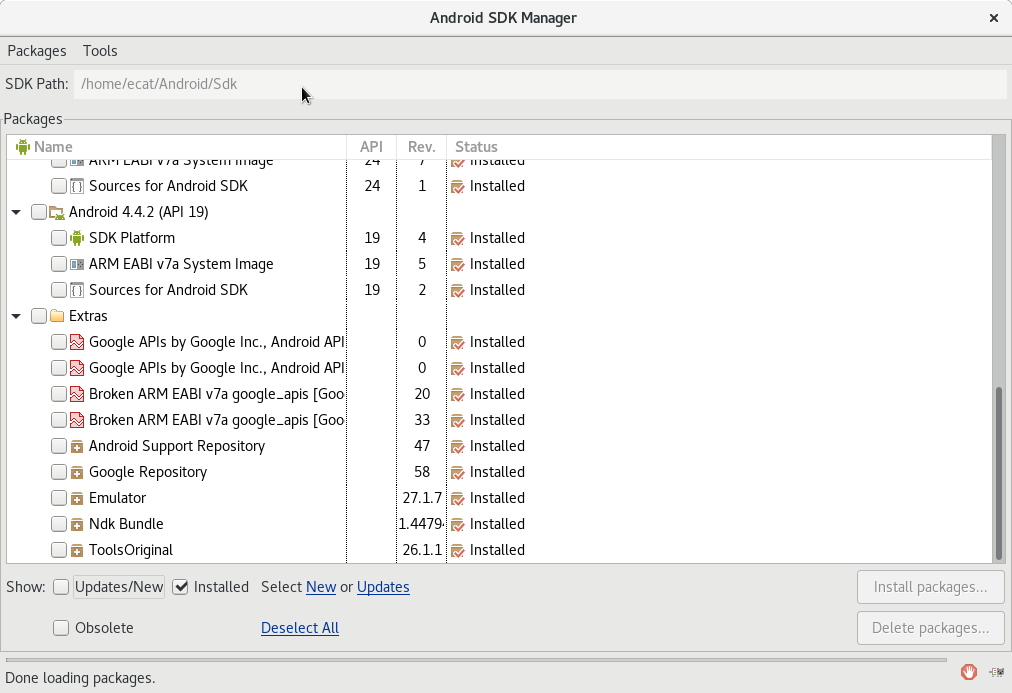Click the New selection link

click(x=321, y=587)
